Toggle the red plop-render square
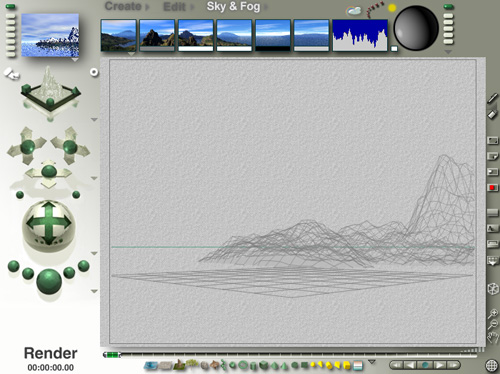Viewport: 500px width, 374px height. 492,188
